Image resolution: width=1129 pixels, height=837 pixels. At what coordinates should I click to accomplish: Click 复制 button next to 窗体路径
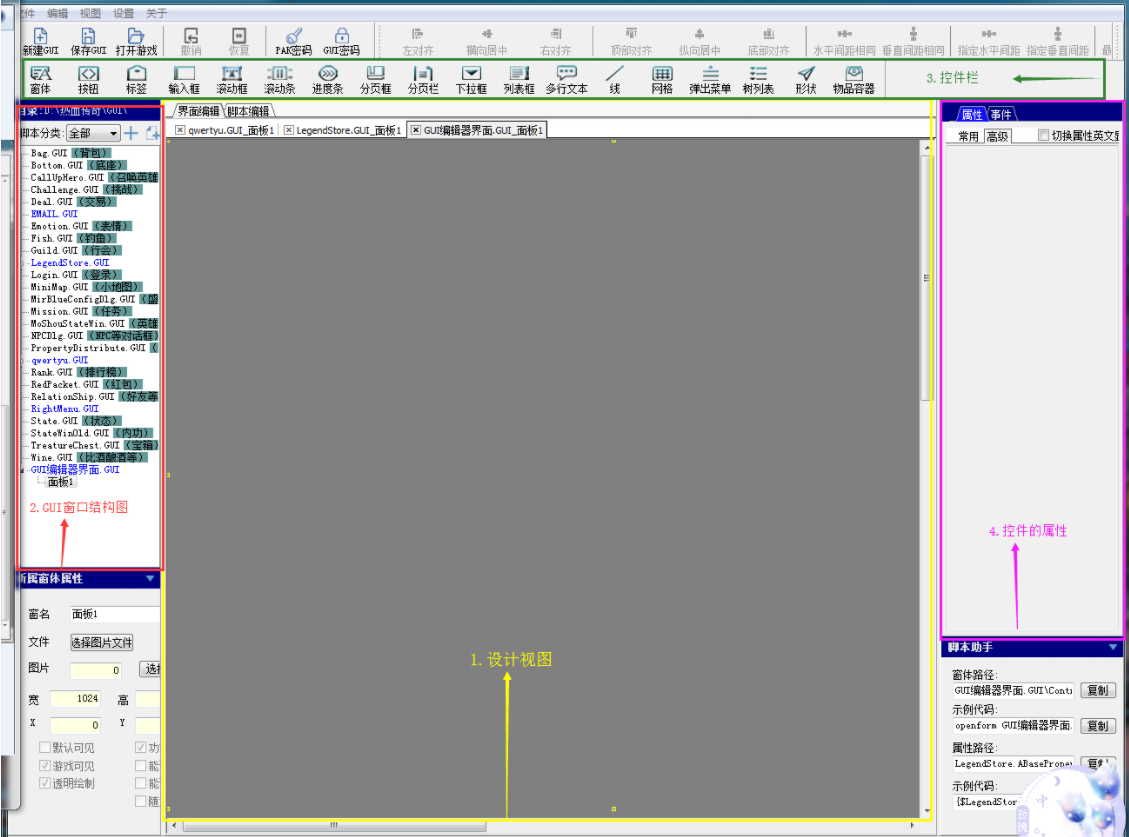(1097, 690)
